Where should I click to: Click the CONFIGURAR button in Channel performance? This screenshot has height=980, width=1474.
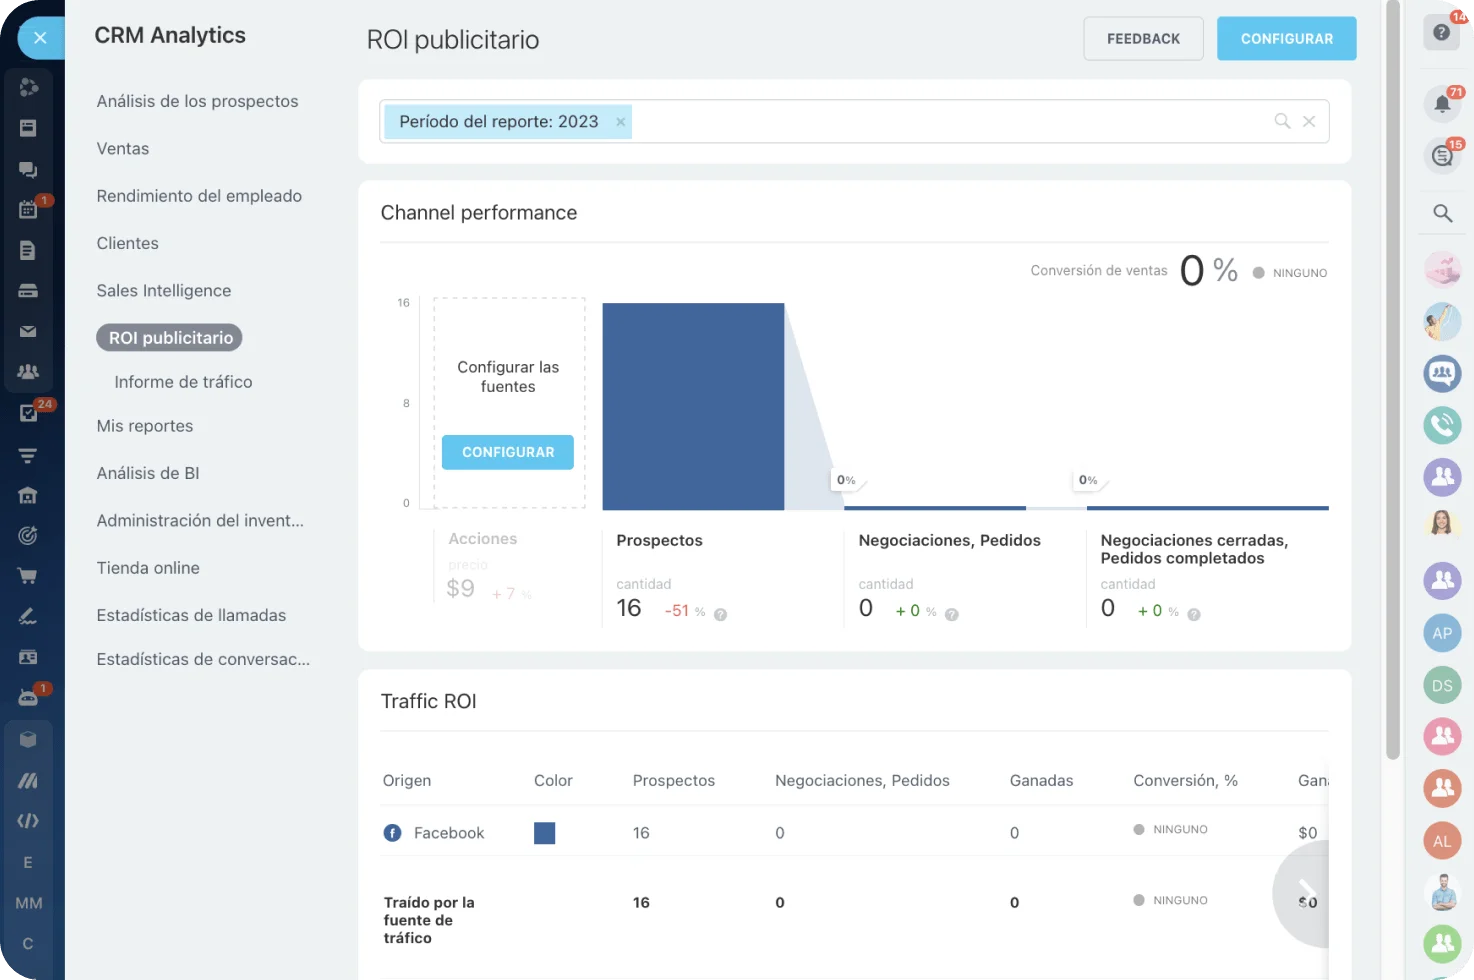coord(507,452)
